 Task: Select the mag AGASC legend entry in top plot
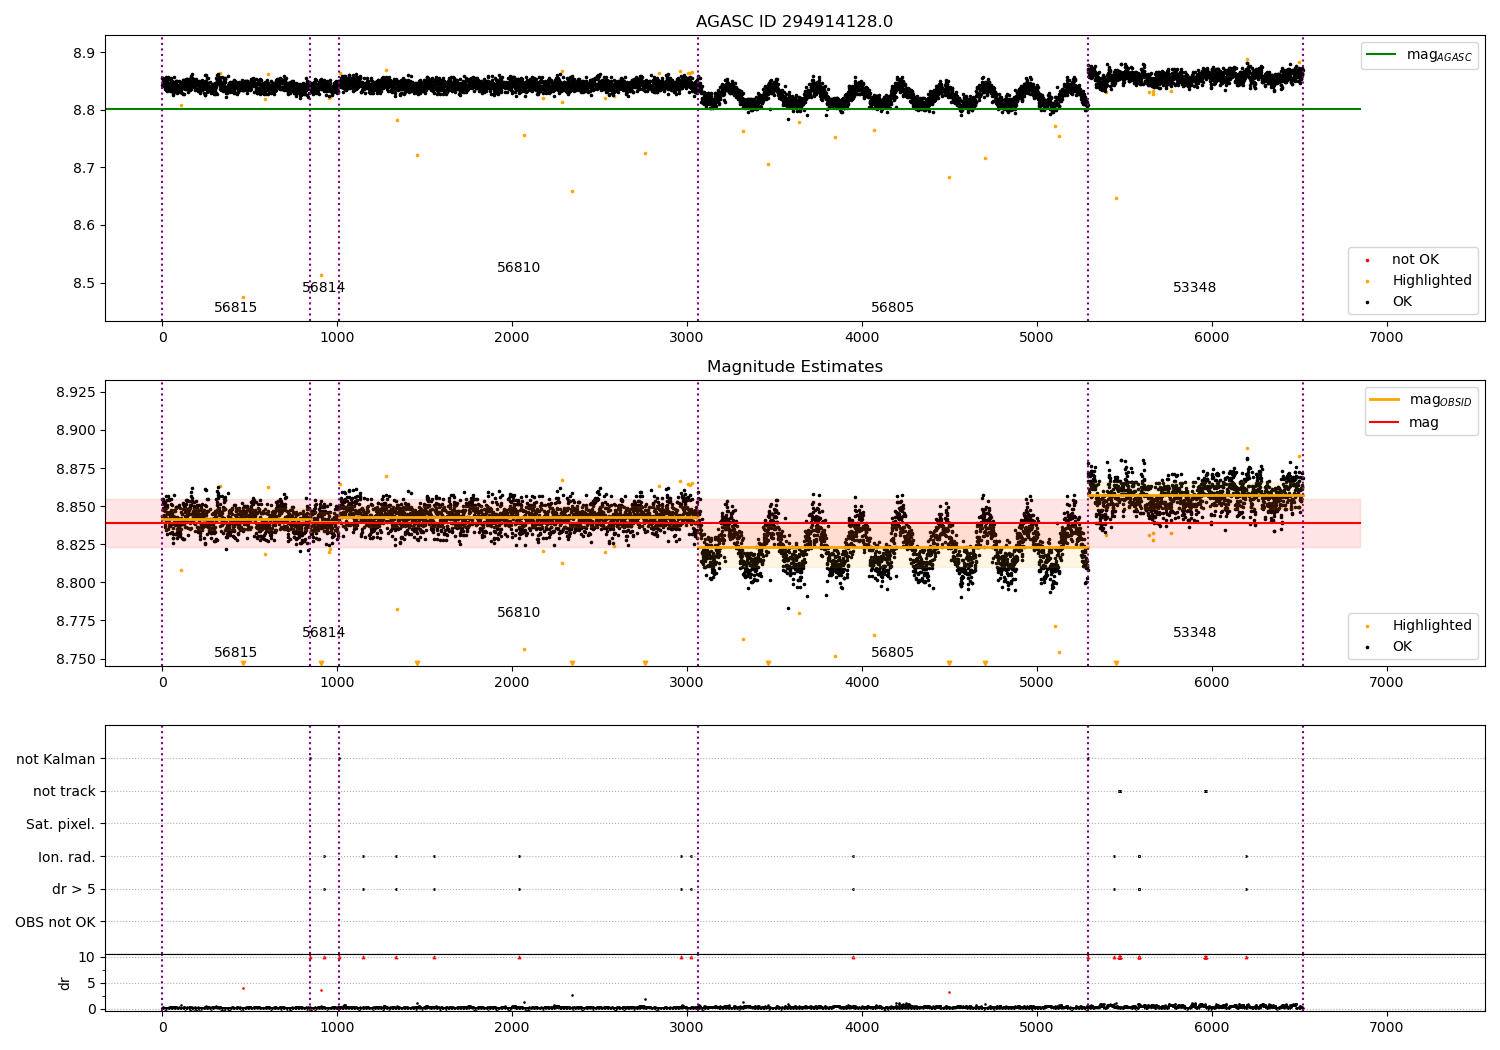click(x=1420, y=55)
